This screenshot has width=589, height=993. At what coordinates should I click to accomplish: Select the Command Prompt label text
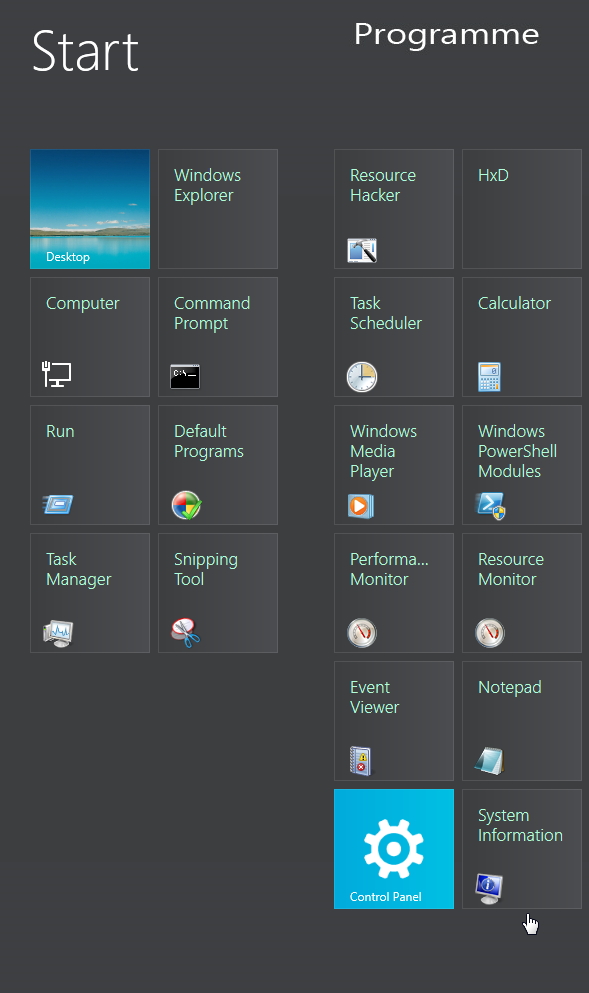coord(212,313)
